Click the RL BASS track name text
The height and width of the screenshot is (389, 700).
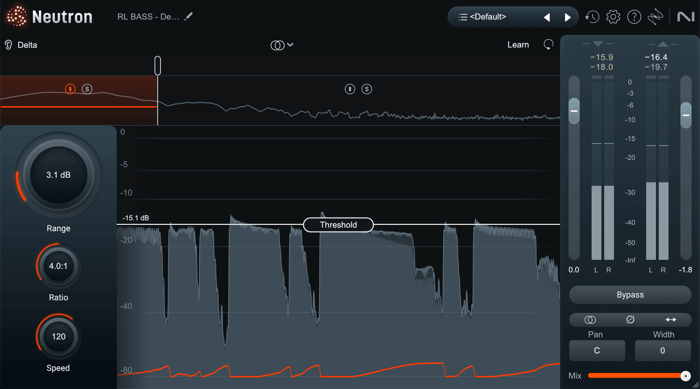(148, 17)
